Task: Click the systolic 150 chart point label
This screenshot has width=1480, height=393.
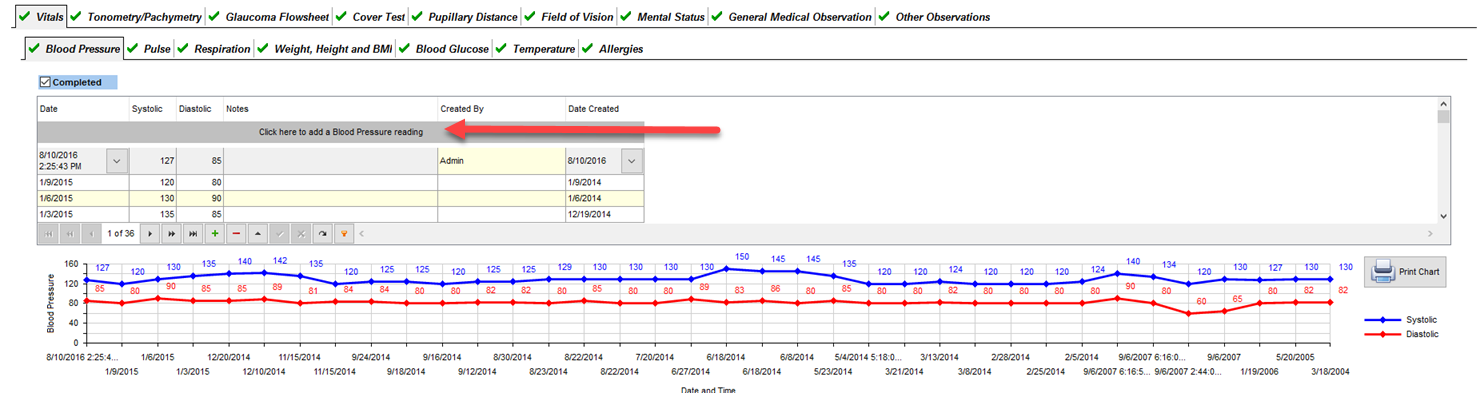Action: coord(742,257)
